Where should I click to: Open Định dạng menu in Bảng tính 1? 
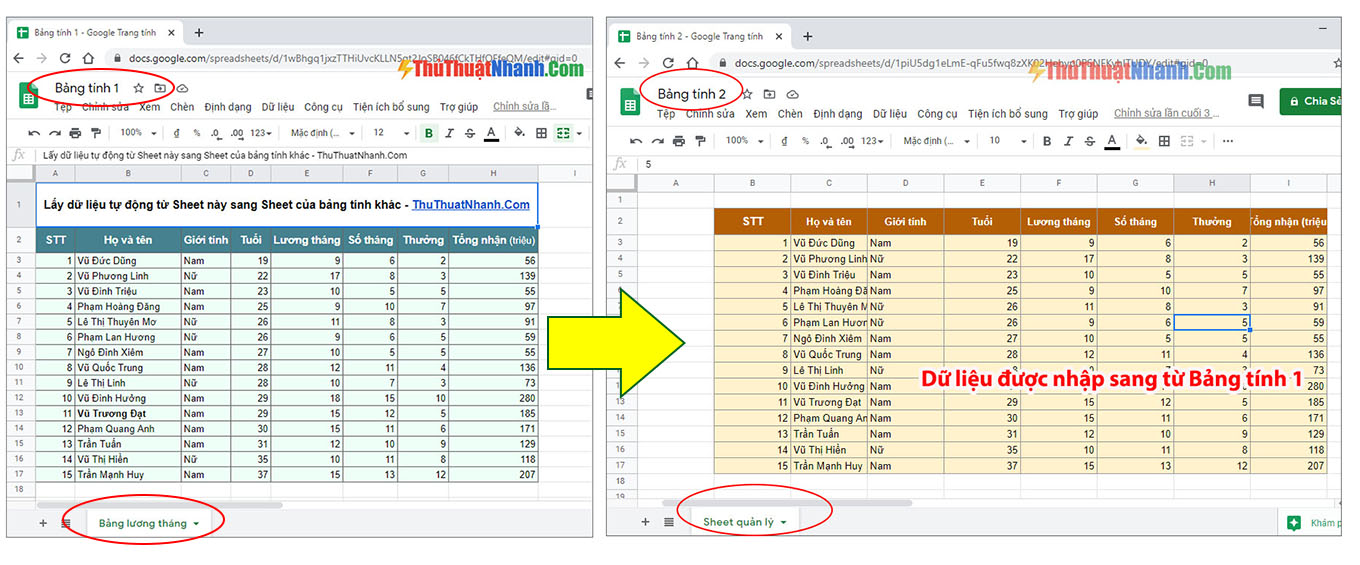[228, 107]
